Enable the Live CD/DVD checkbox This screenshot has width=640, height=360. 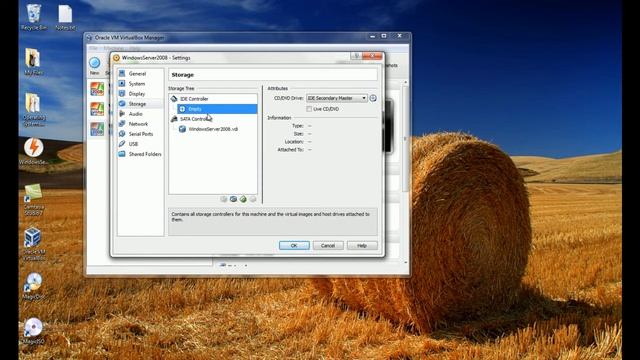point(309,109)
